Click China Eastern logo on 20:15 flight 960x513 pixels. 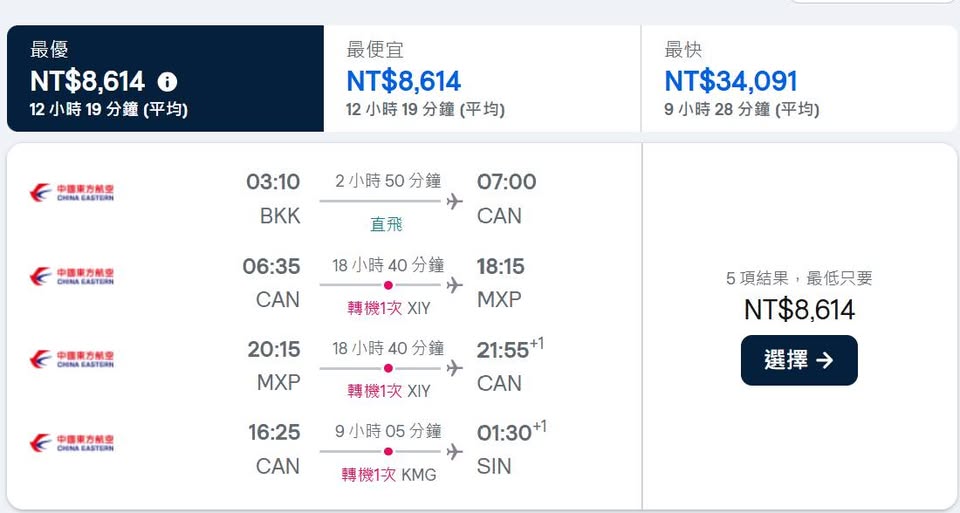[72, 359]
